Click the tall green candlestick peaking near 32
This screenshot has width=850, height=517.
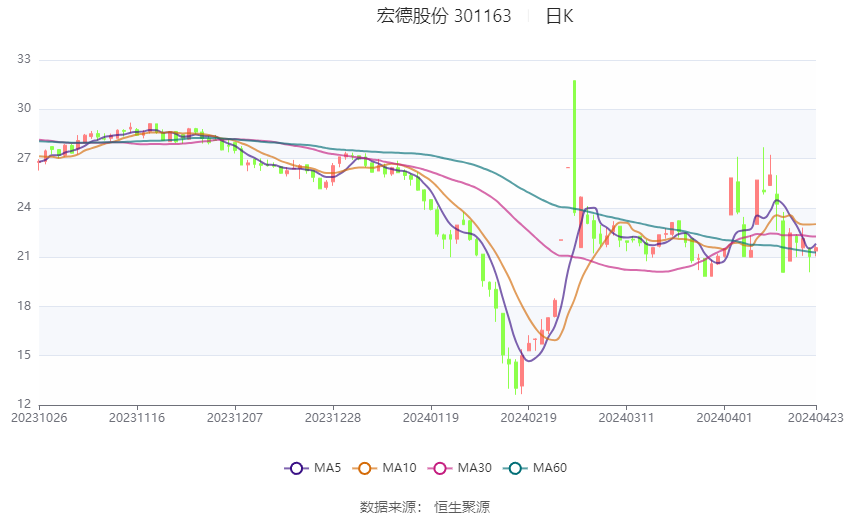click(x=575, y=146)
